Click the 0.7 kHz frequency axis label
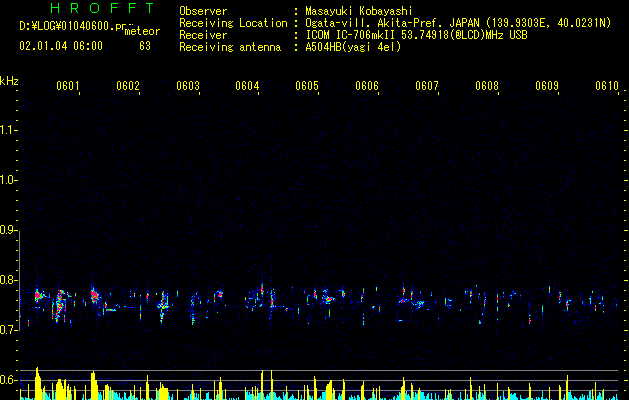This screenshot has height=400, width=629. click(x=8, y=330)
